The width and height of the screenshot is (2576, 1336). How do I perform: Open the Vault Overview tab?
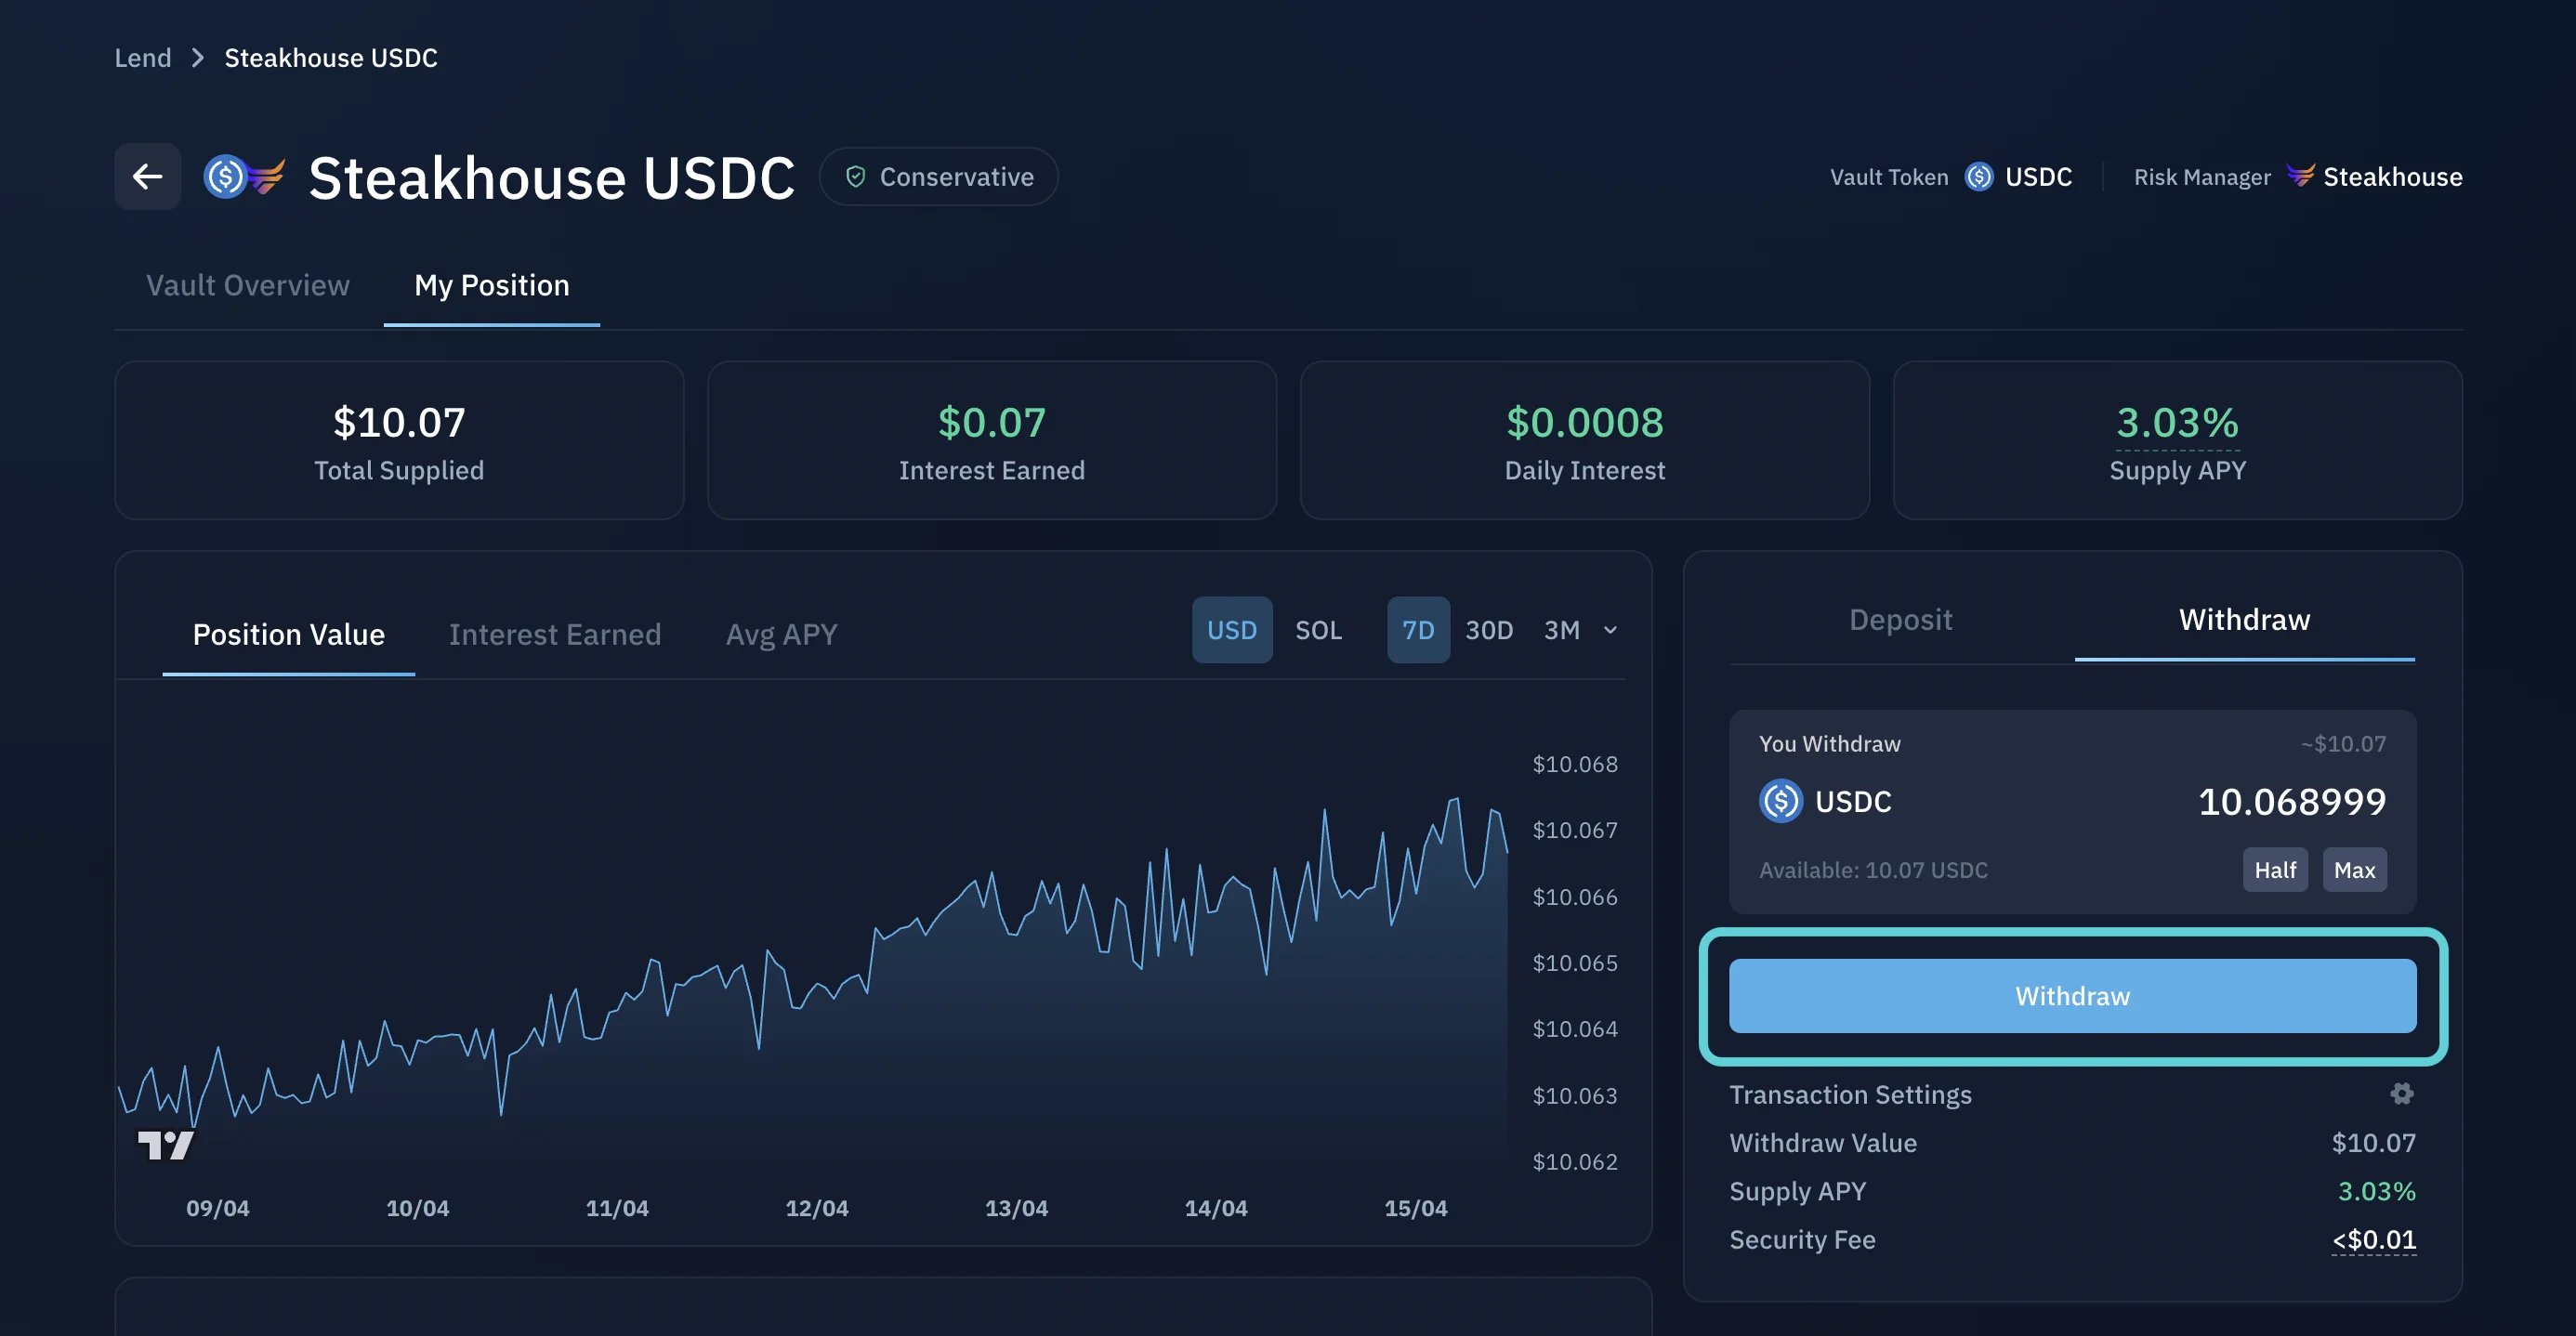pyautogui.click(x=248, y=285)
